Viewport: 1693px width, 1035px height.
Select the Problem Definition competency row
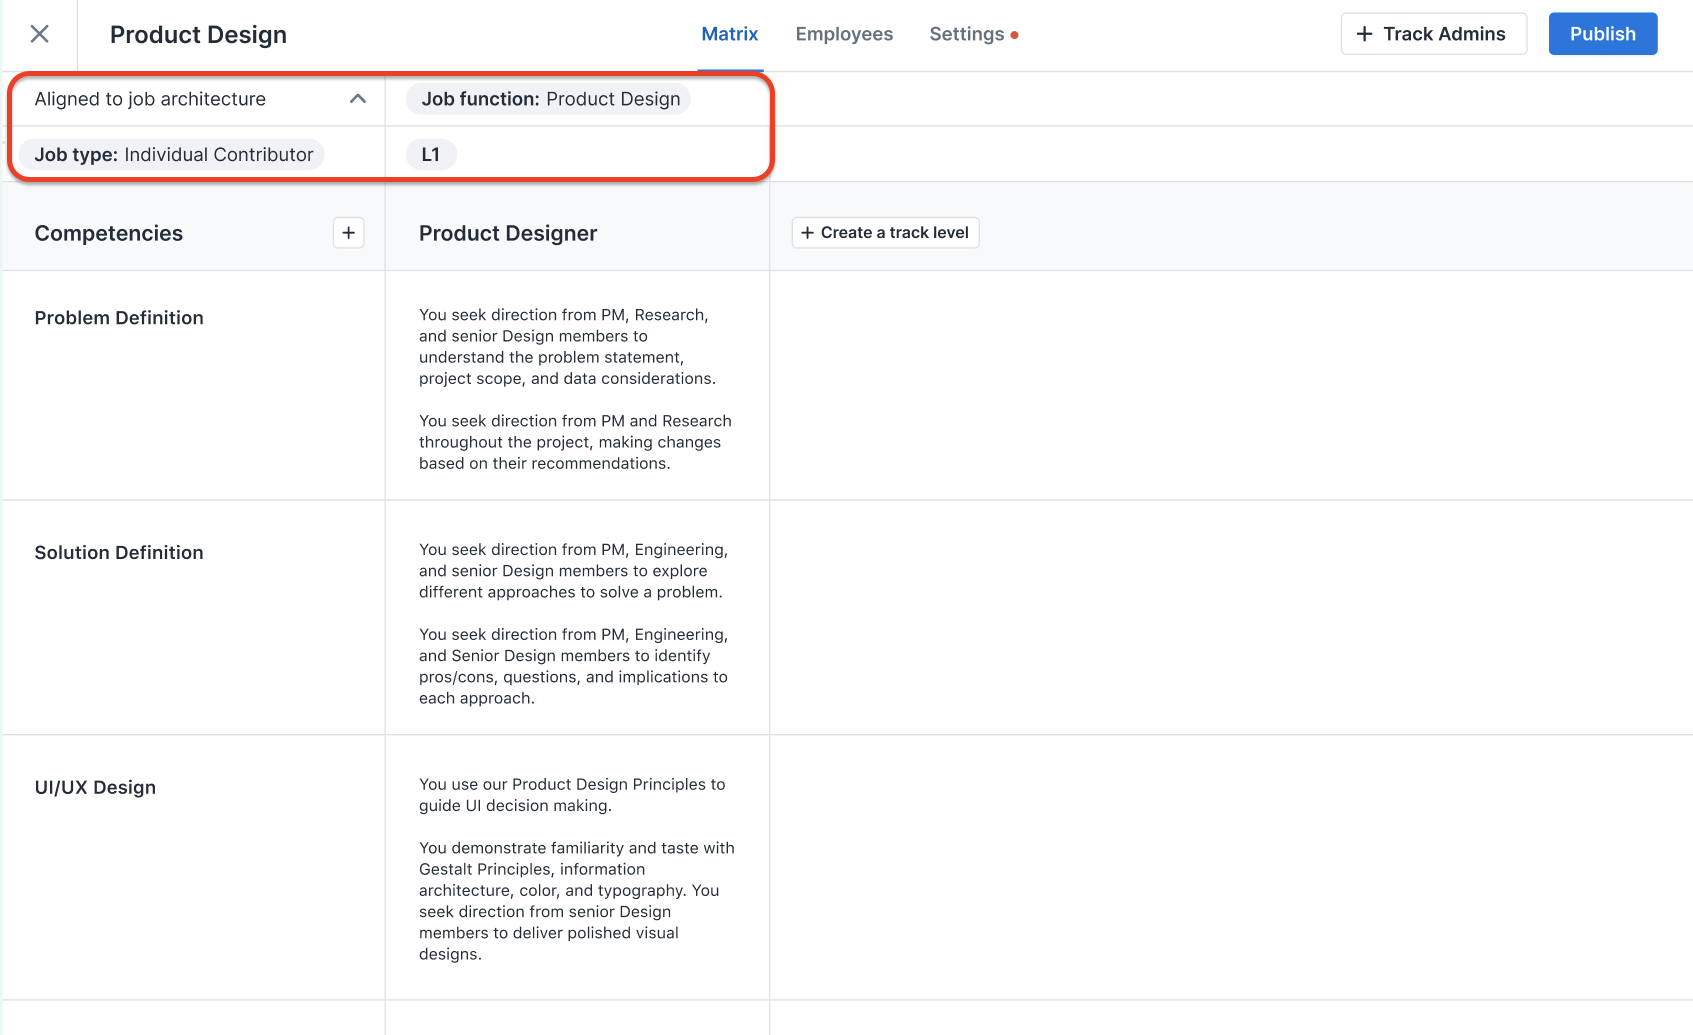click(x=119, y=317)
